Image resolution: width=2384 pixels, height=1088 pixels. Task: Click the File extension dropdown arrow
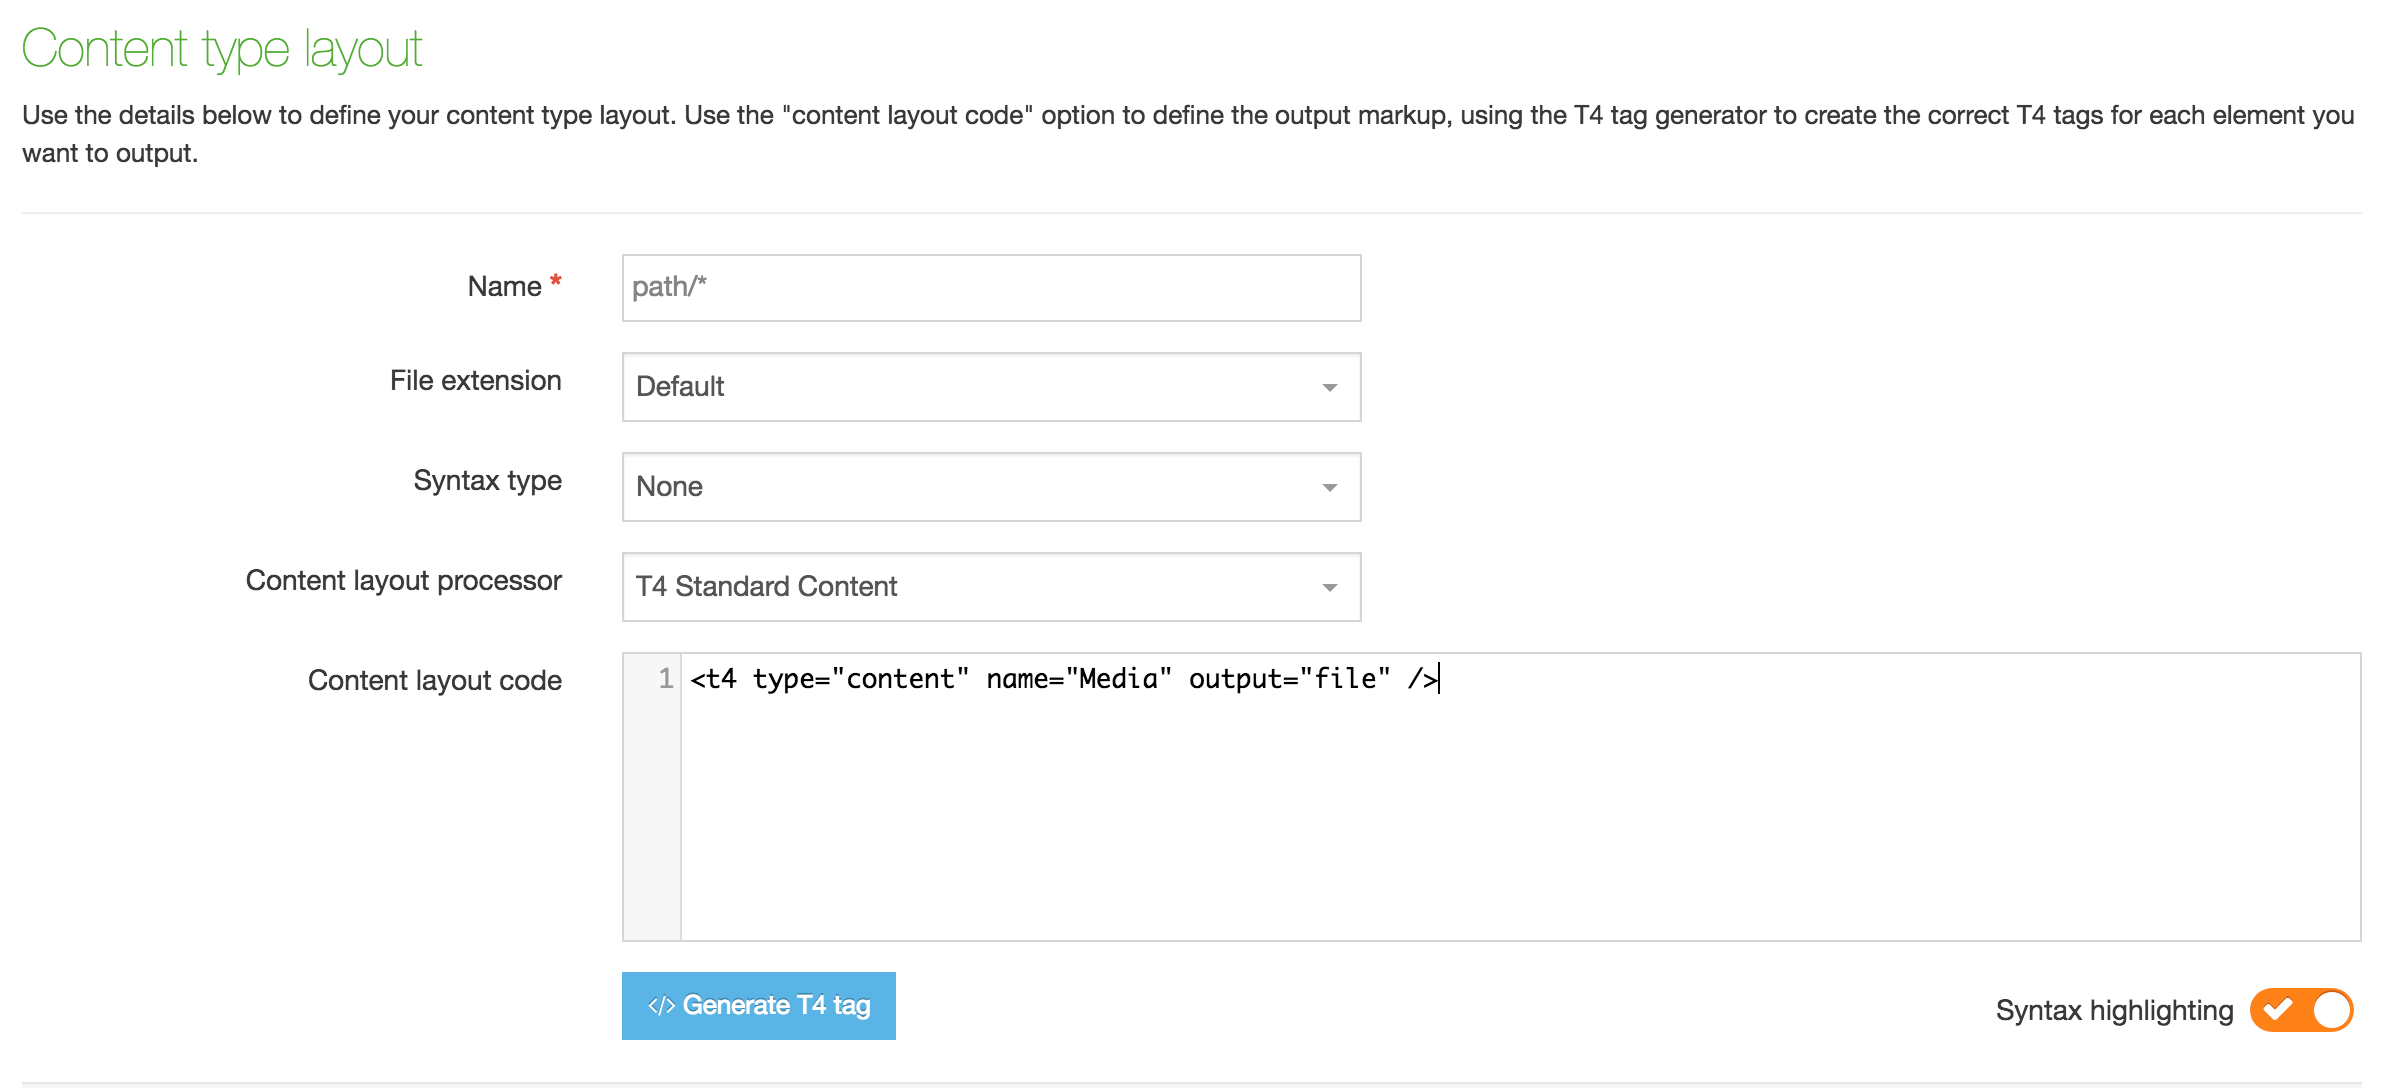coord(1329,388)
